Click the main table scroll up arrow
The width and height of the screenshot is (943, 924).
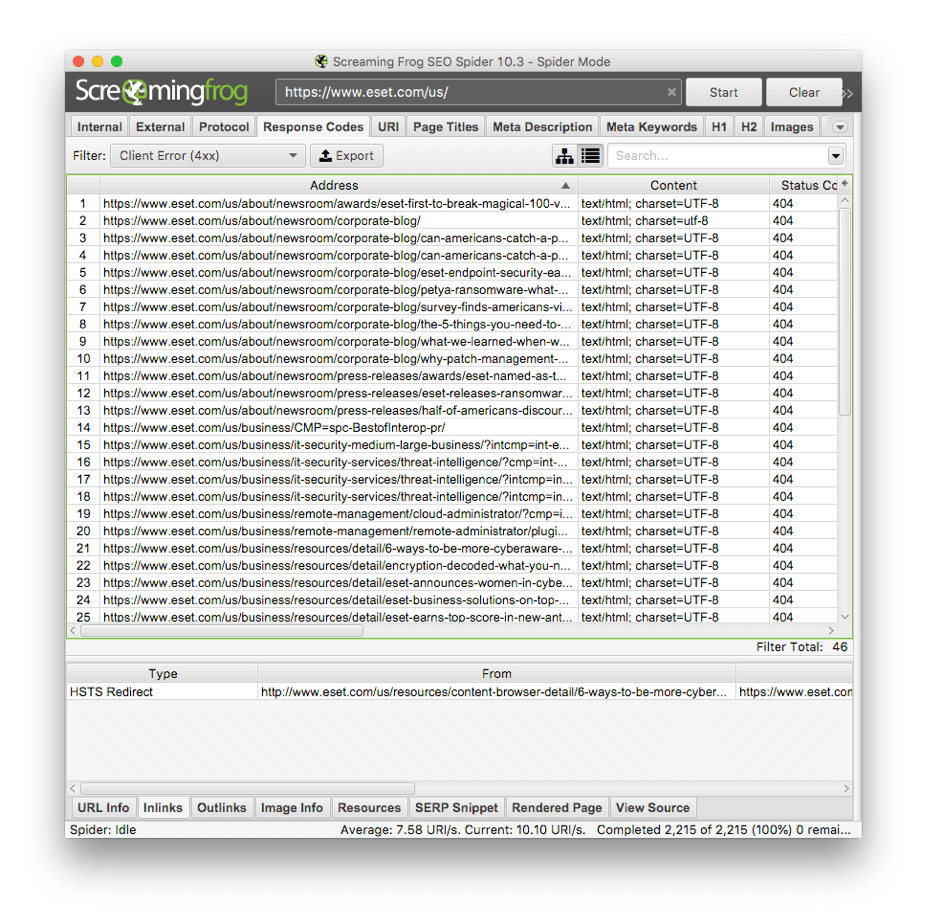(x=845, y=200)
